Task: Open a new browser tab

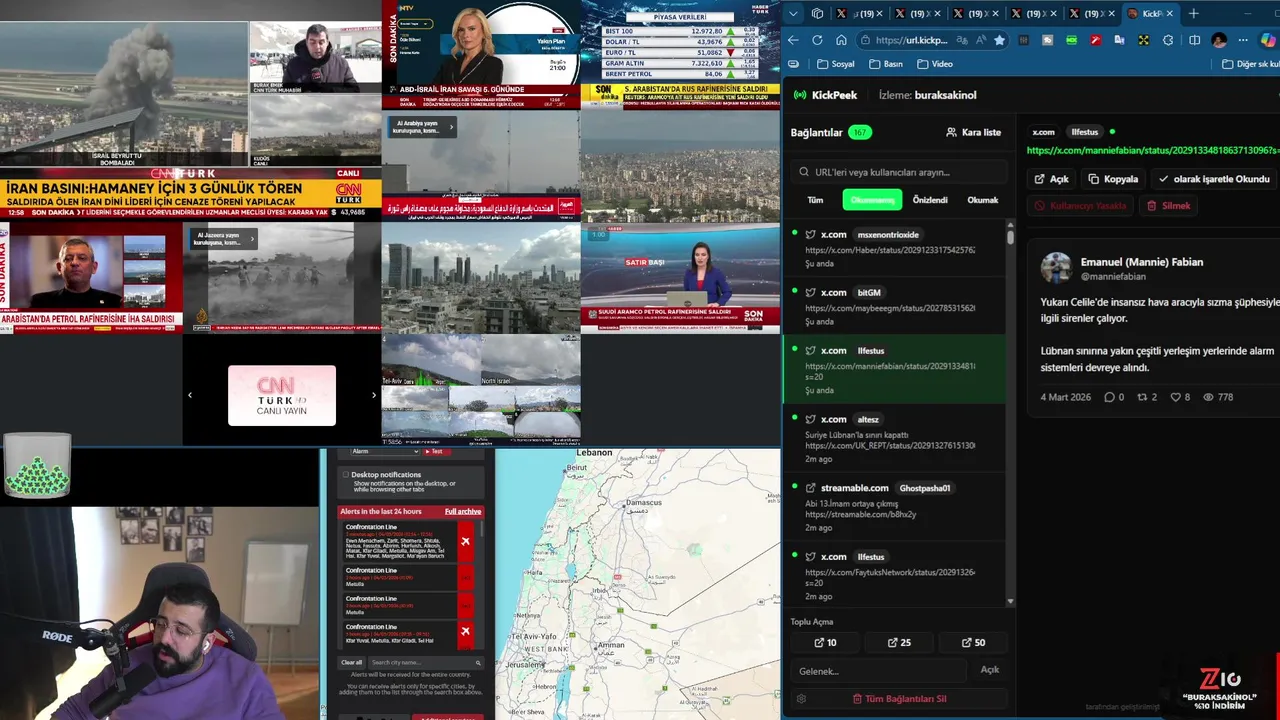Action: 1193,13
